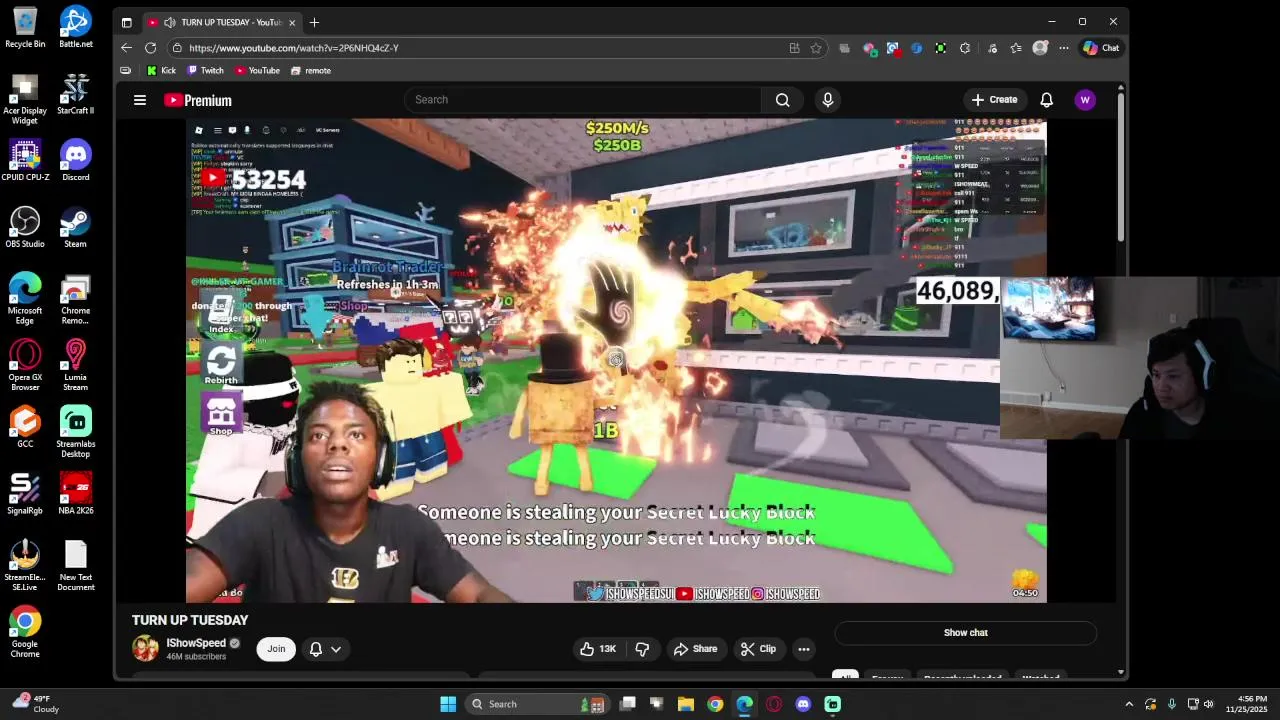This screenshot has width=1280, height=720.
Task: Open NBA 2K26 desktop icon
Action: [76, 493]
